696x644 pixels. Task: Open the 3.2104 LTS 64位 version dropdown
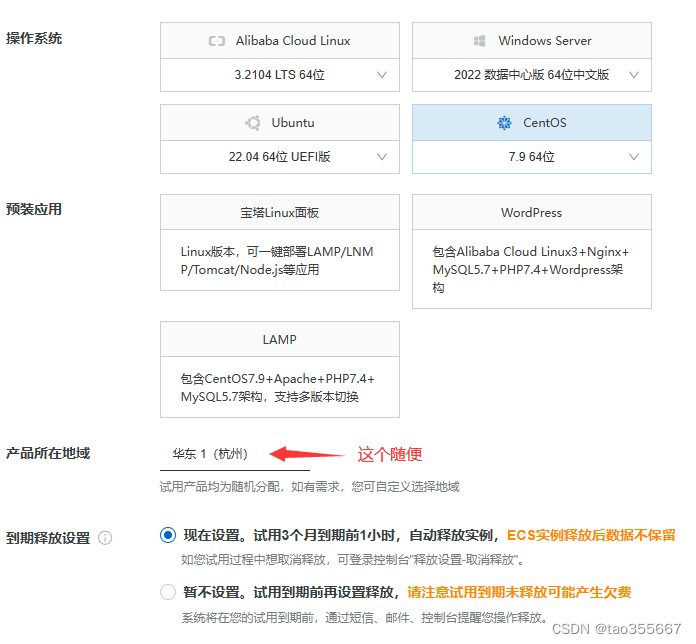[280, 75]
